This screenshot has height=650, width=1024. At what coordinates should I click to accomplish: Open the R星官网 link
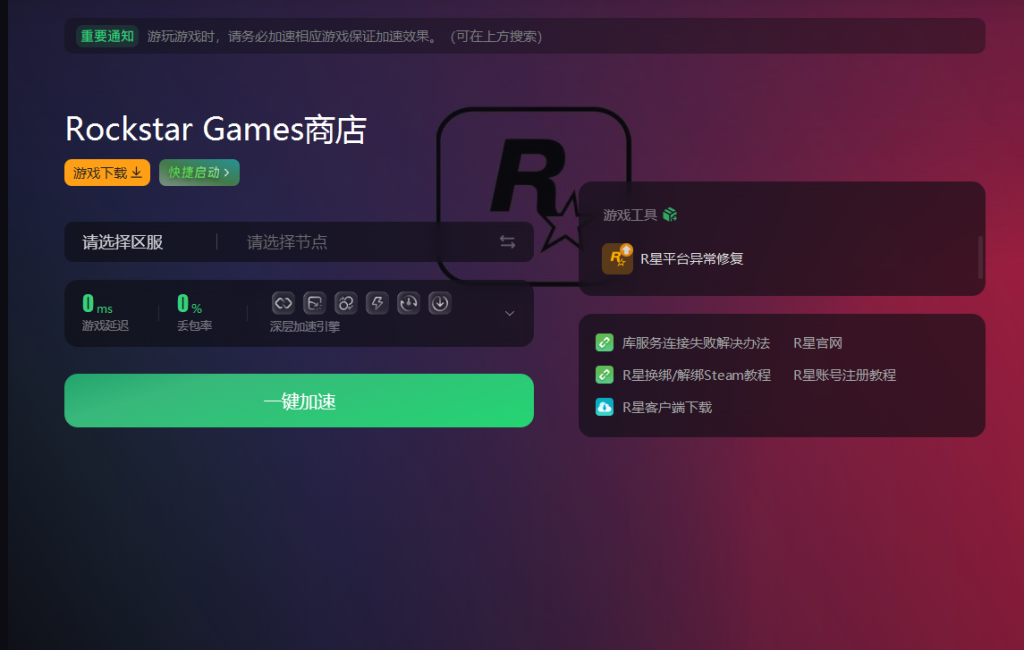click(x=818, y=343)
